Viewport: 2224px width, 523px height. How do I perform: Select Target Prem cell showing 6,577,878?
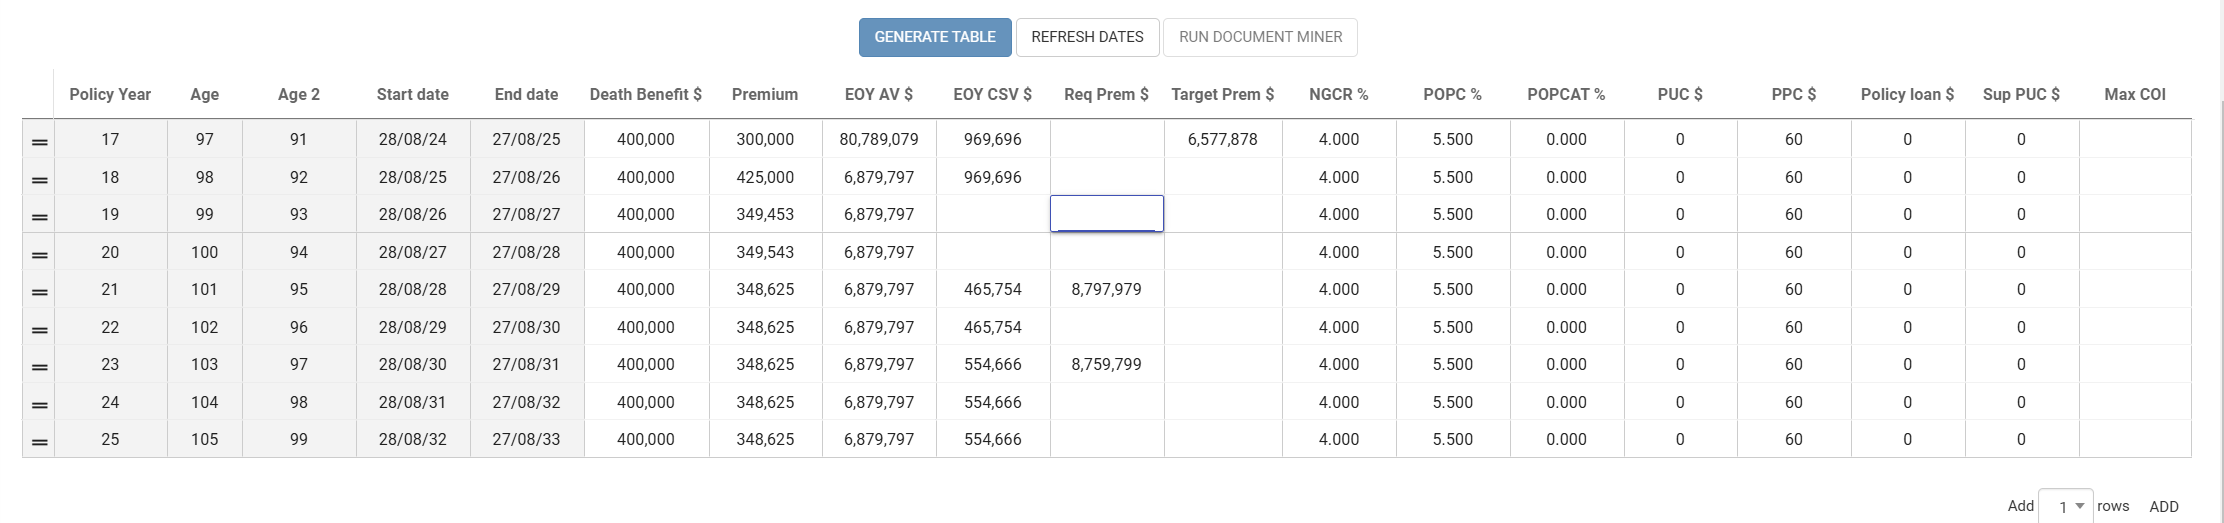(x=1222, y=139)
